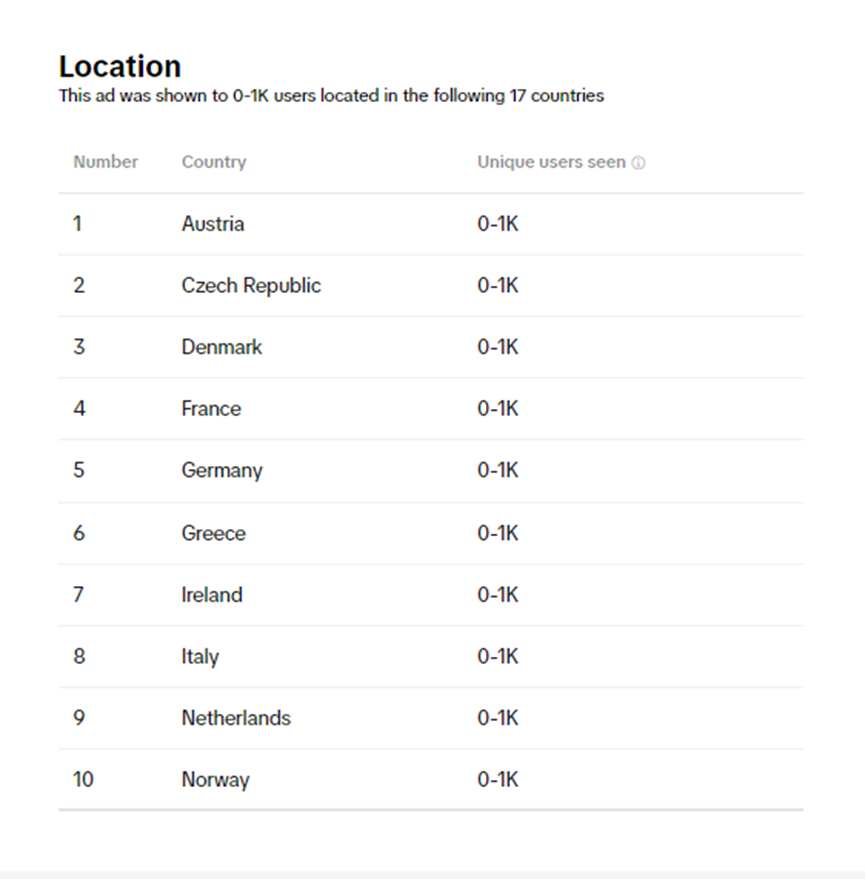Click the Greece table row

(x=431, y=533)
